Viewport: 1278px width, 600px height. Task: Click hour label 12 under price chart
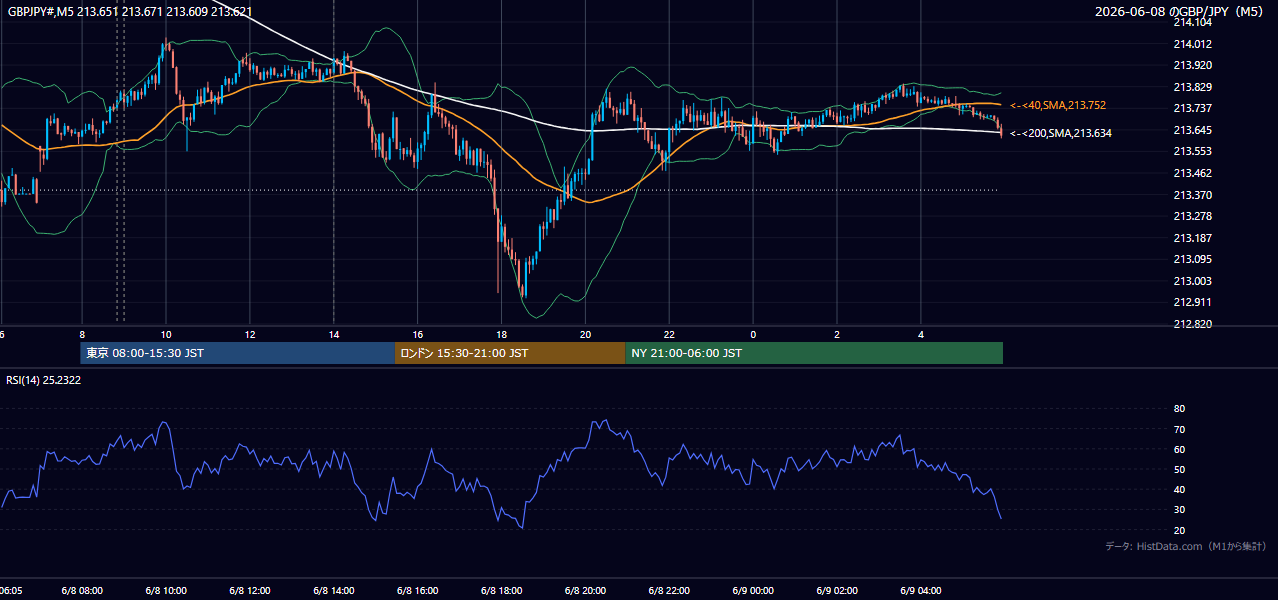click(x=250, y=335)
